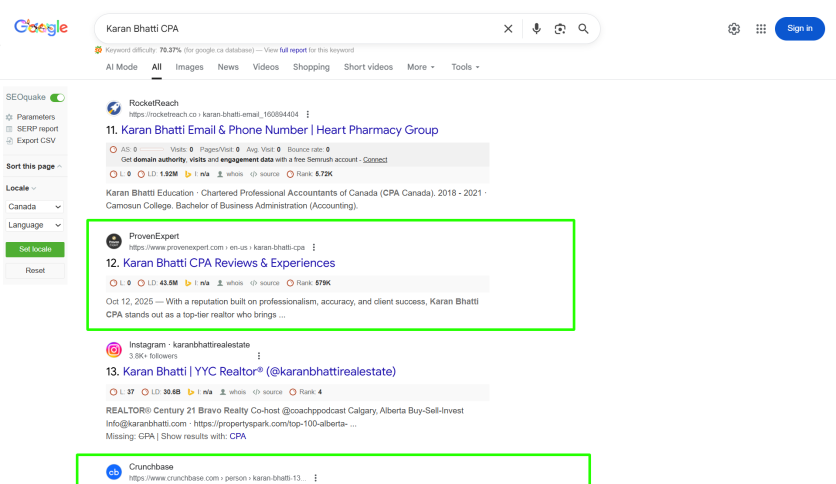This screenshot has width=836, height=484.
Task: Open the Tools dropdown
Action: (465, 67)
